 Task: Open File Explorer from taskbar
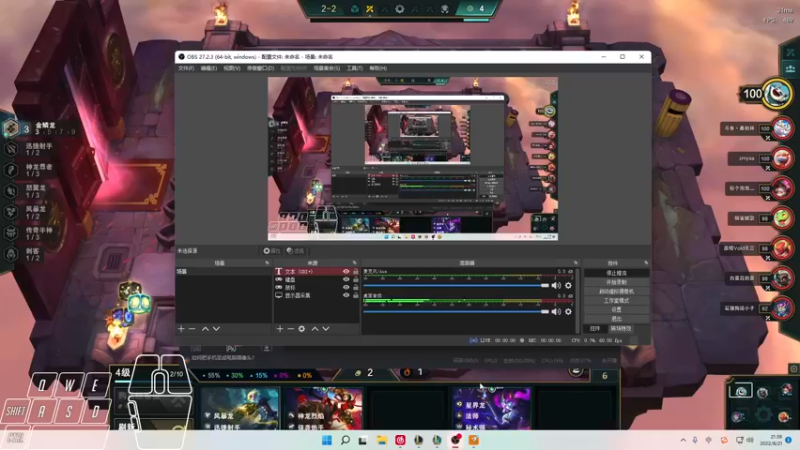point(382,440)
